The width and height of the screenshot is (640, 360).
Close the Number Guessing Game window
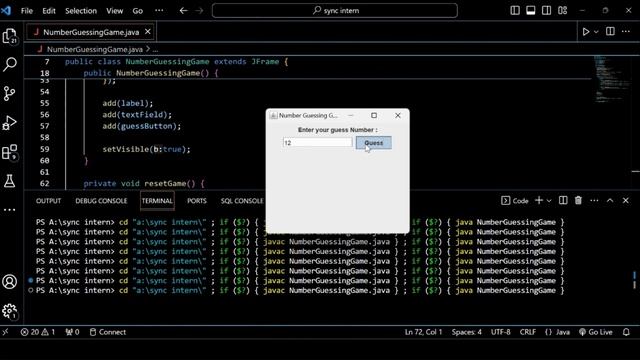click(398, 116)
